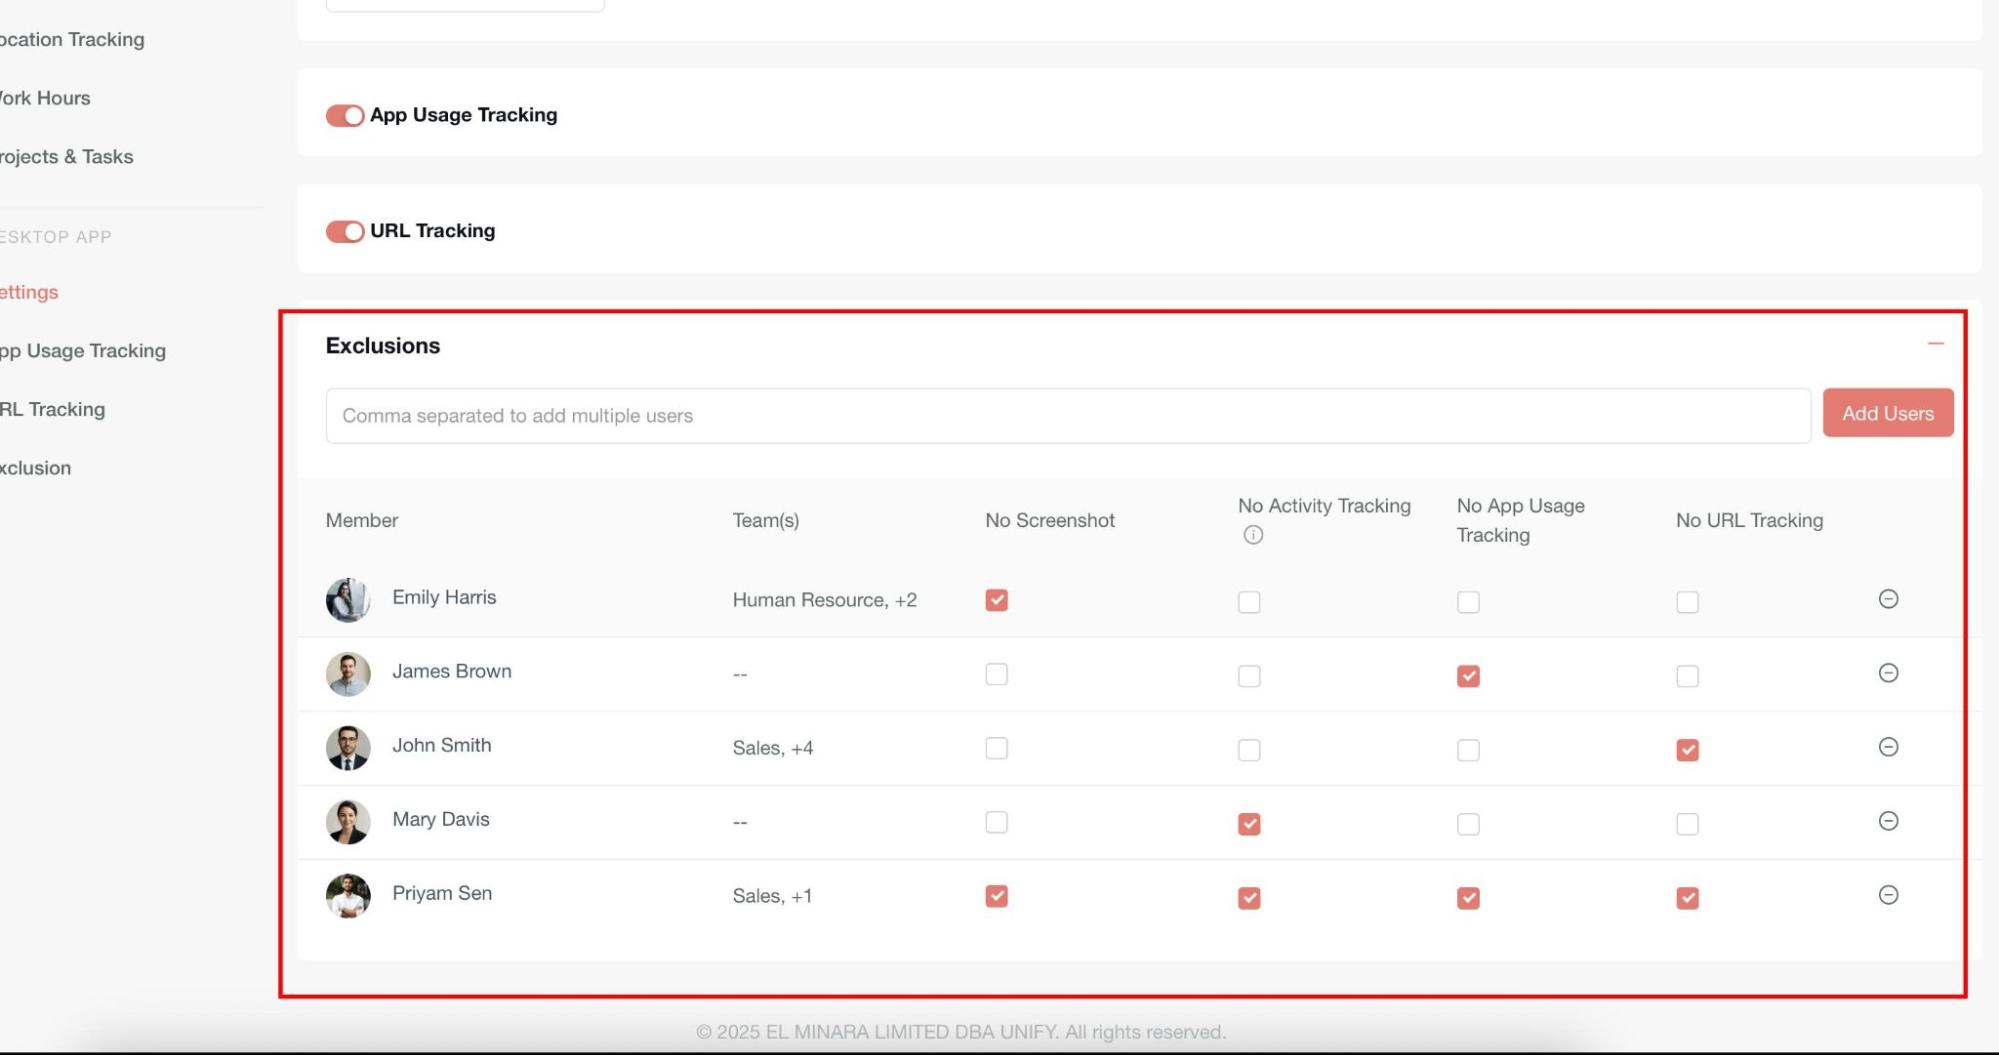Remove John Smith's exclusion row
Image resolution: width=1999 pixels, height=1055 pixels.
pos(1887,747)
